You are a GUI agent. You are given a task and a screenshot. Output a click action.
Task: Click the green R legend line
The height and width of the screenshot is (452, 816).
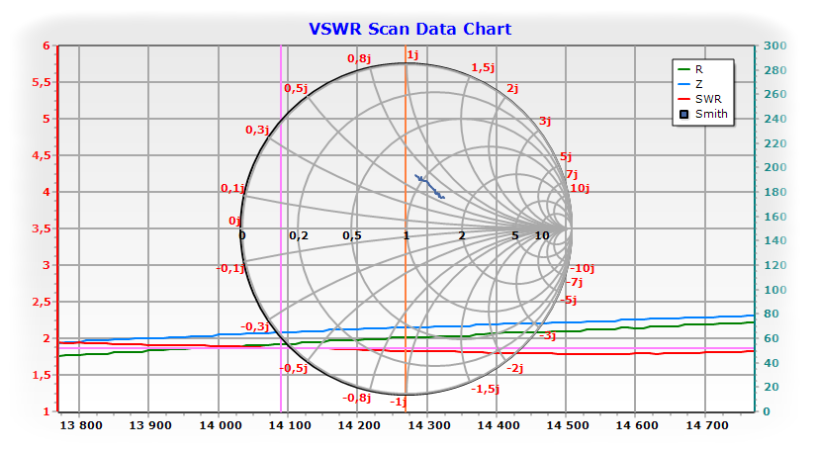(x=684, y=69)
